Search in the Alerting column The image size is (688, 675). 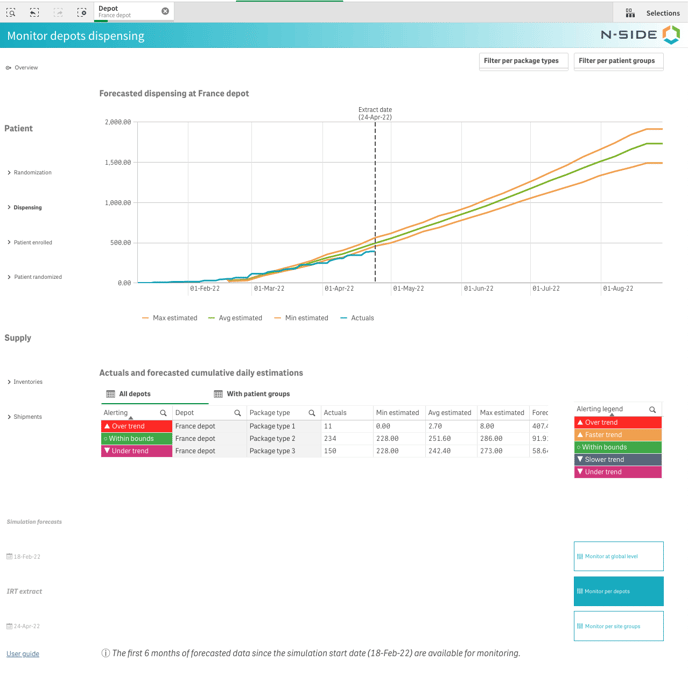pos(163,413)
